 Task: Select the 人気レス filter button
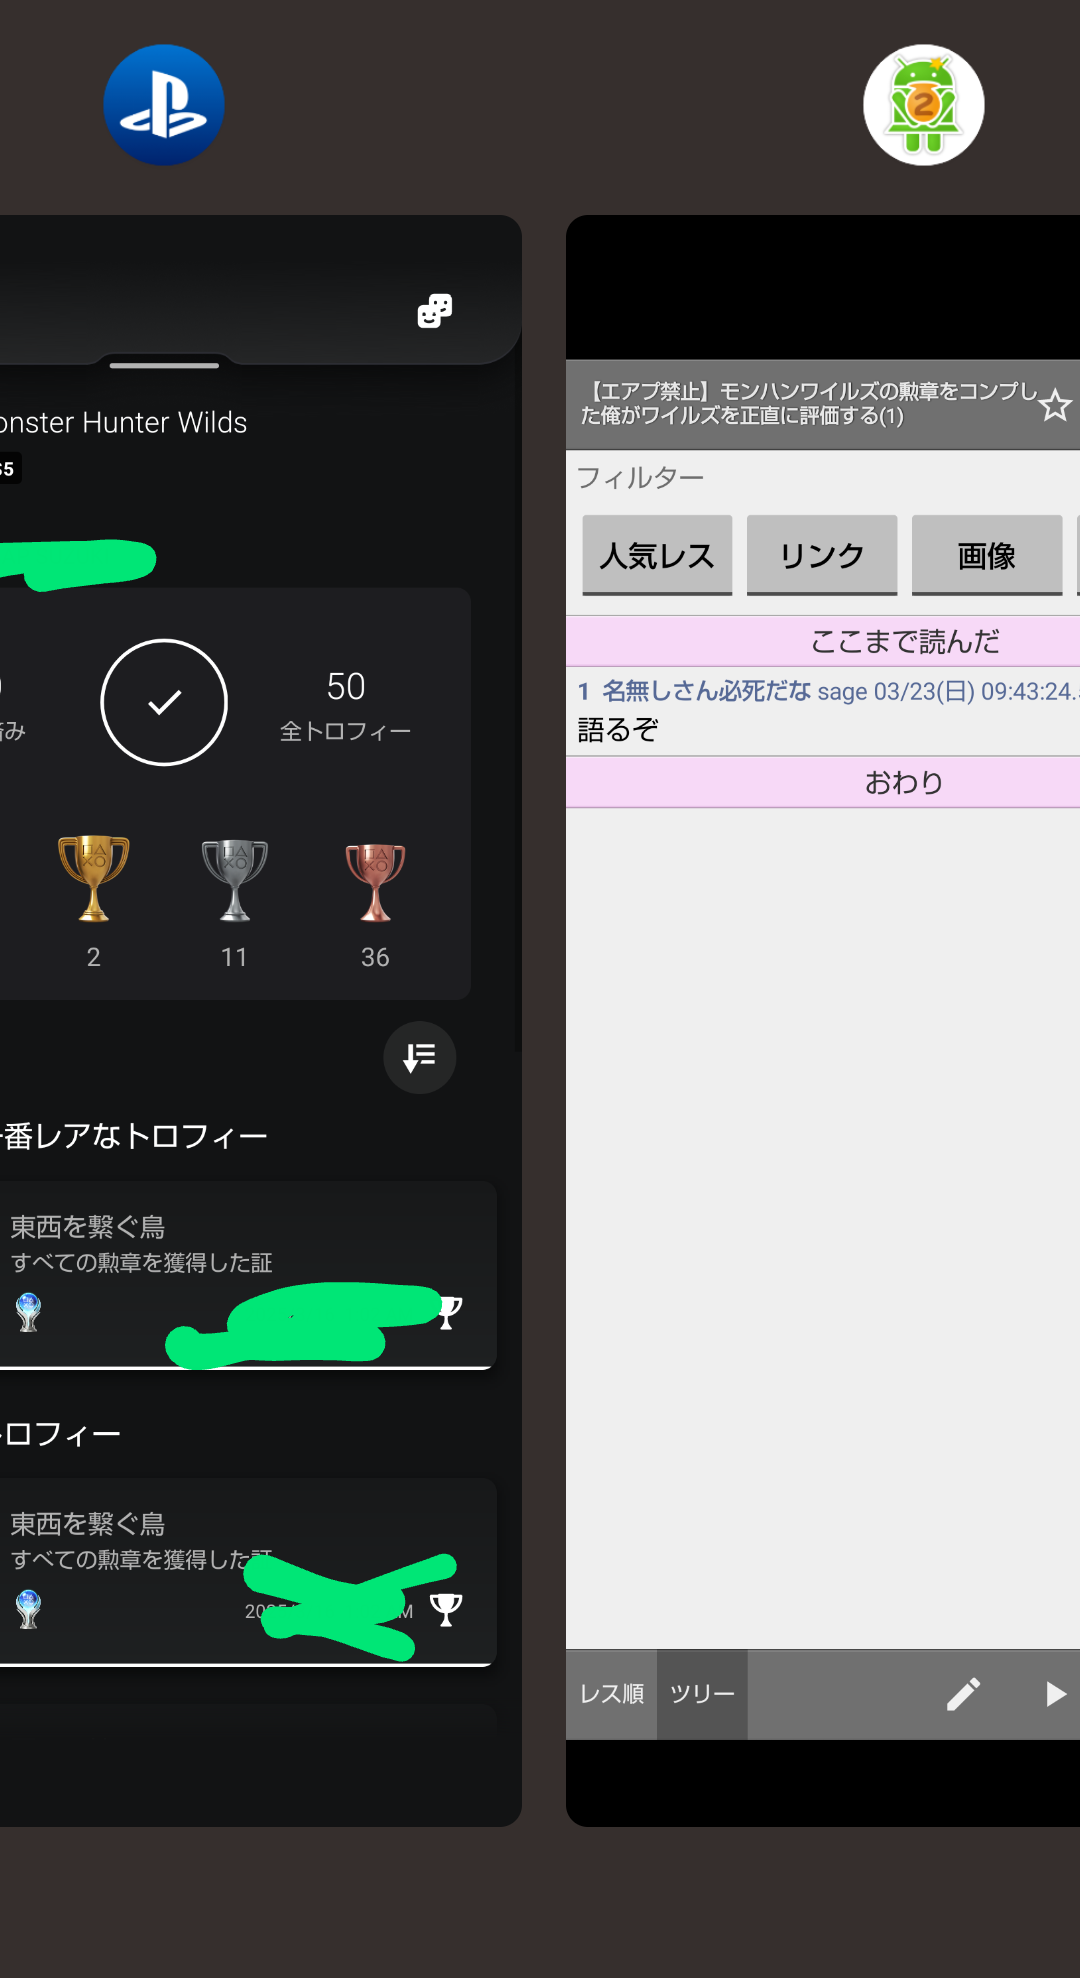(657, 555)
